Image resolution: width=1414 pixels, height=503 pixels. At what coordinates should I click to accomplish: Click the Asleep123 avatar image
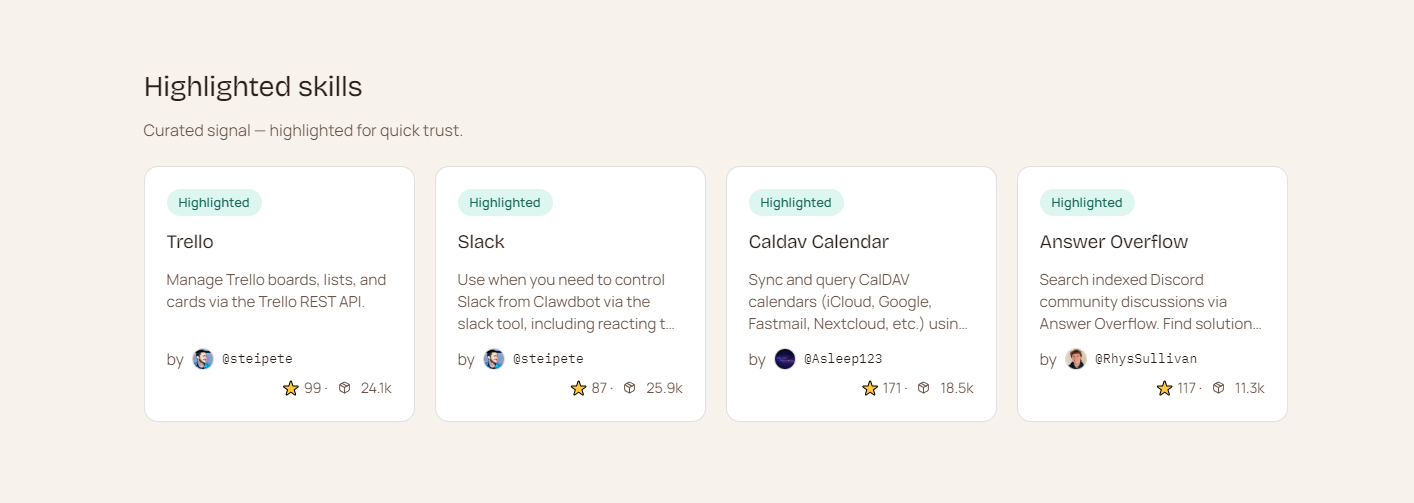pos(785,359)
